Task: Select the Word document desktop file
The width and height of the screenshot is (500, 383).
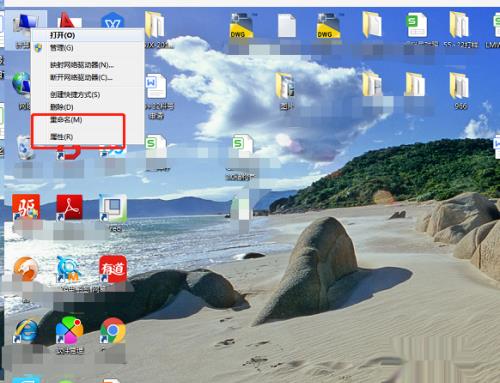Action: [x=156, y=86]
